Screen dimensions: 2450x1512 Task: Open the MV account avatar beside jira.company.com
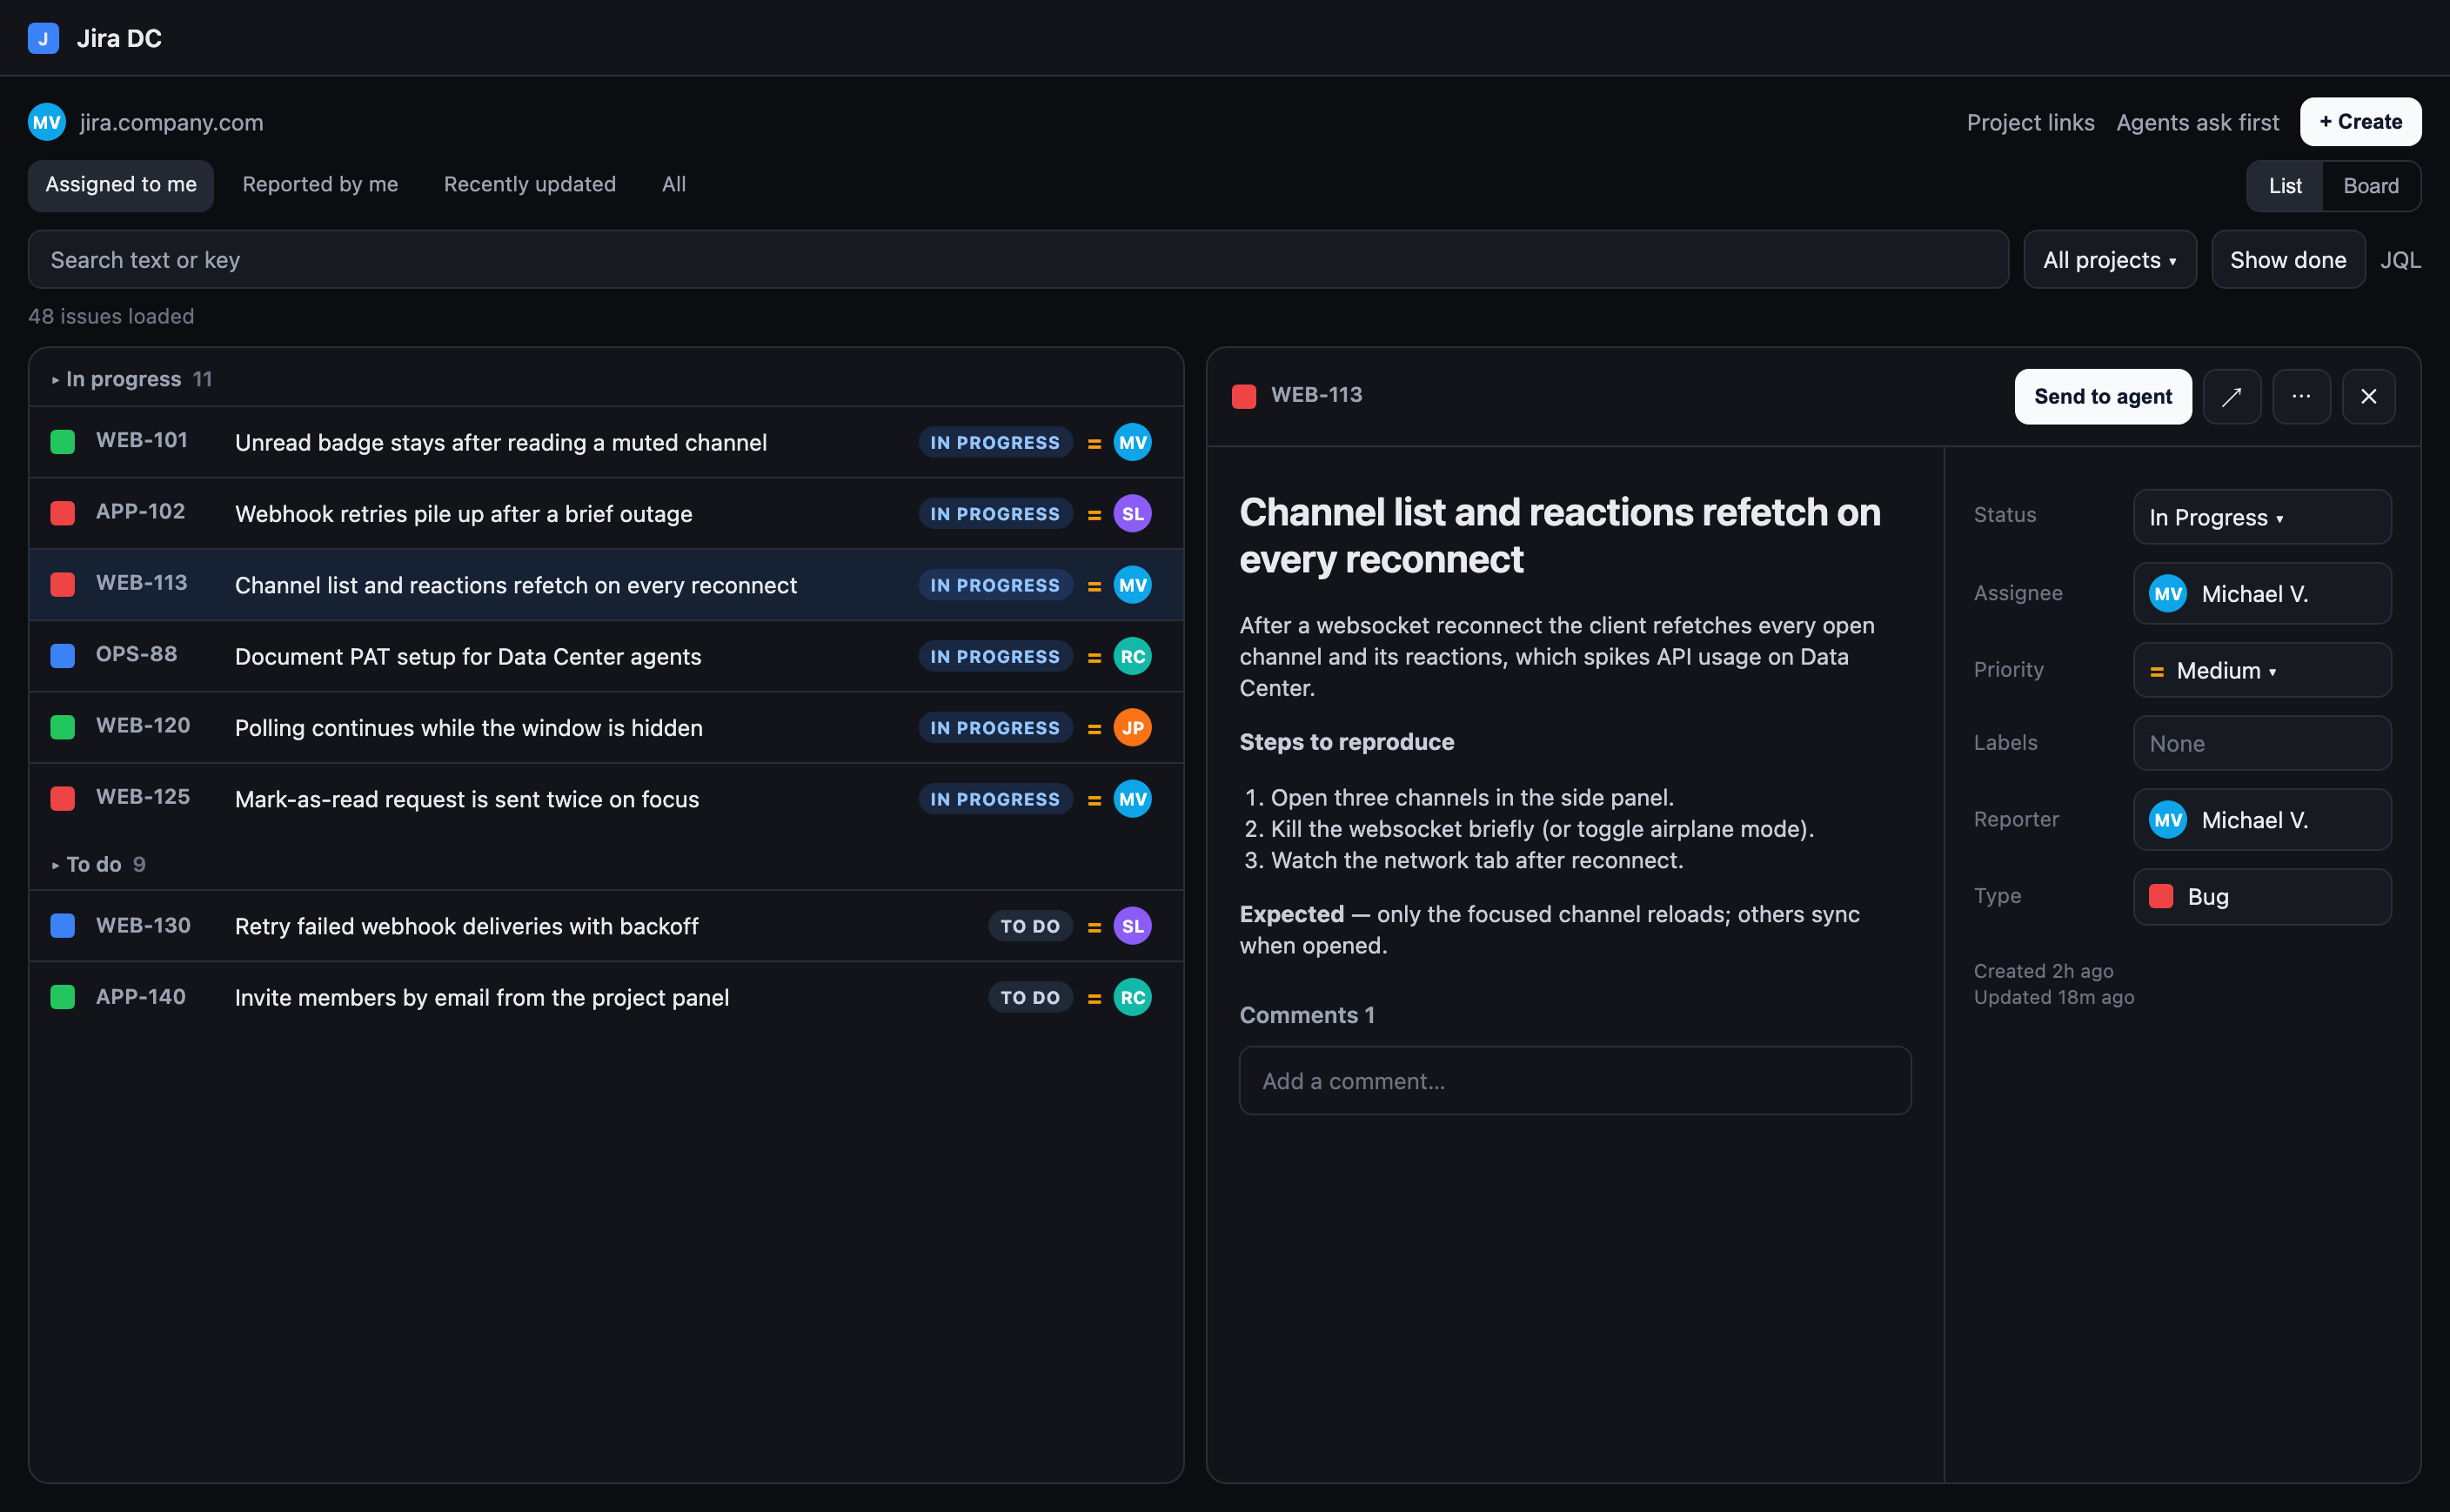coord(47,122)
